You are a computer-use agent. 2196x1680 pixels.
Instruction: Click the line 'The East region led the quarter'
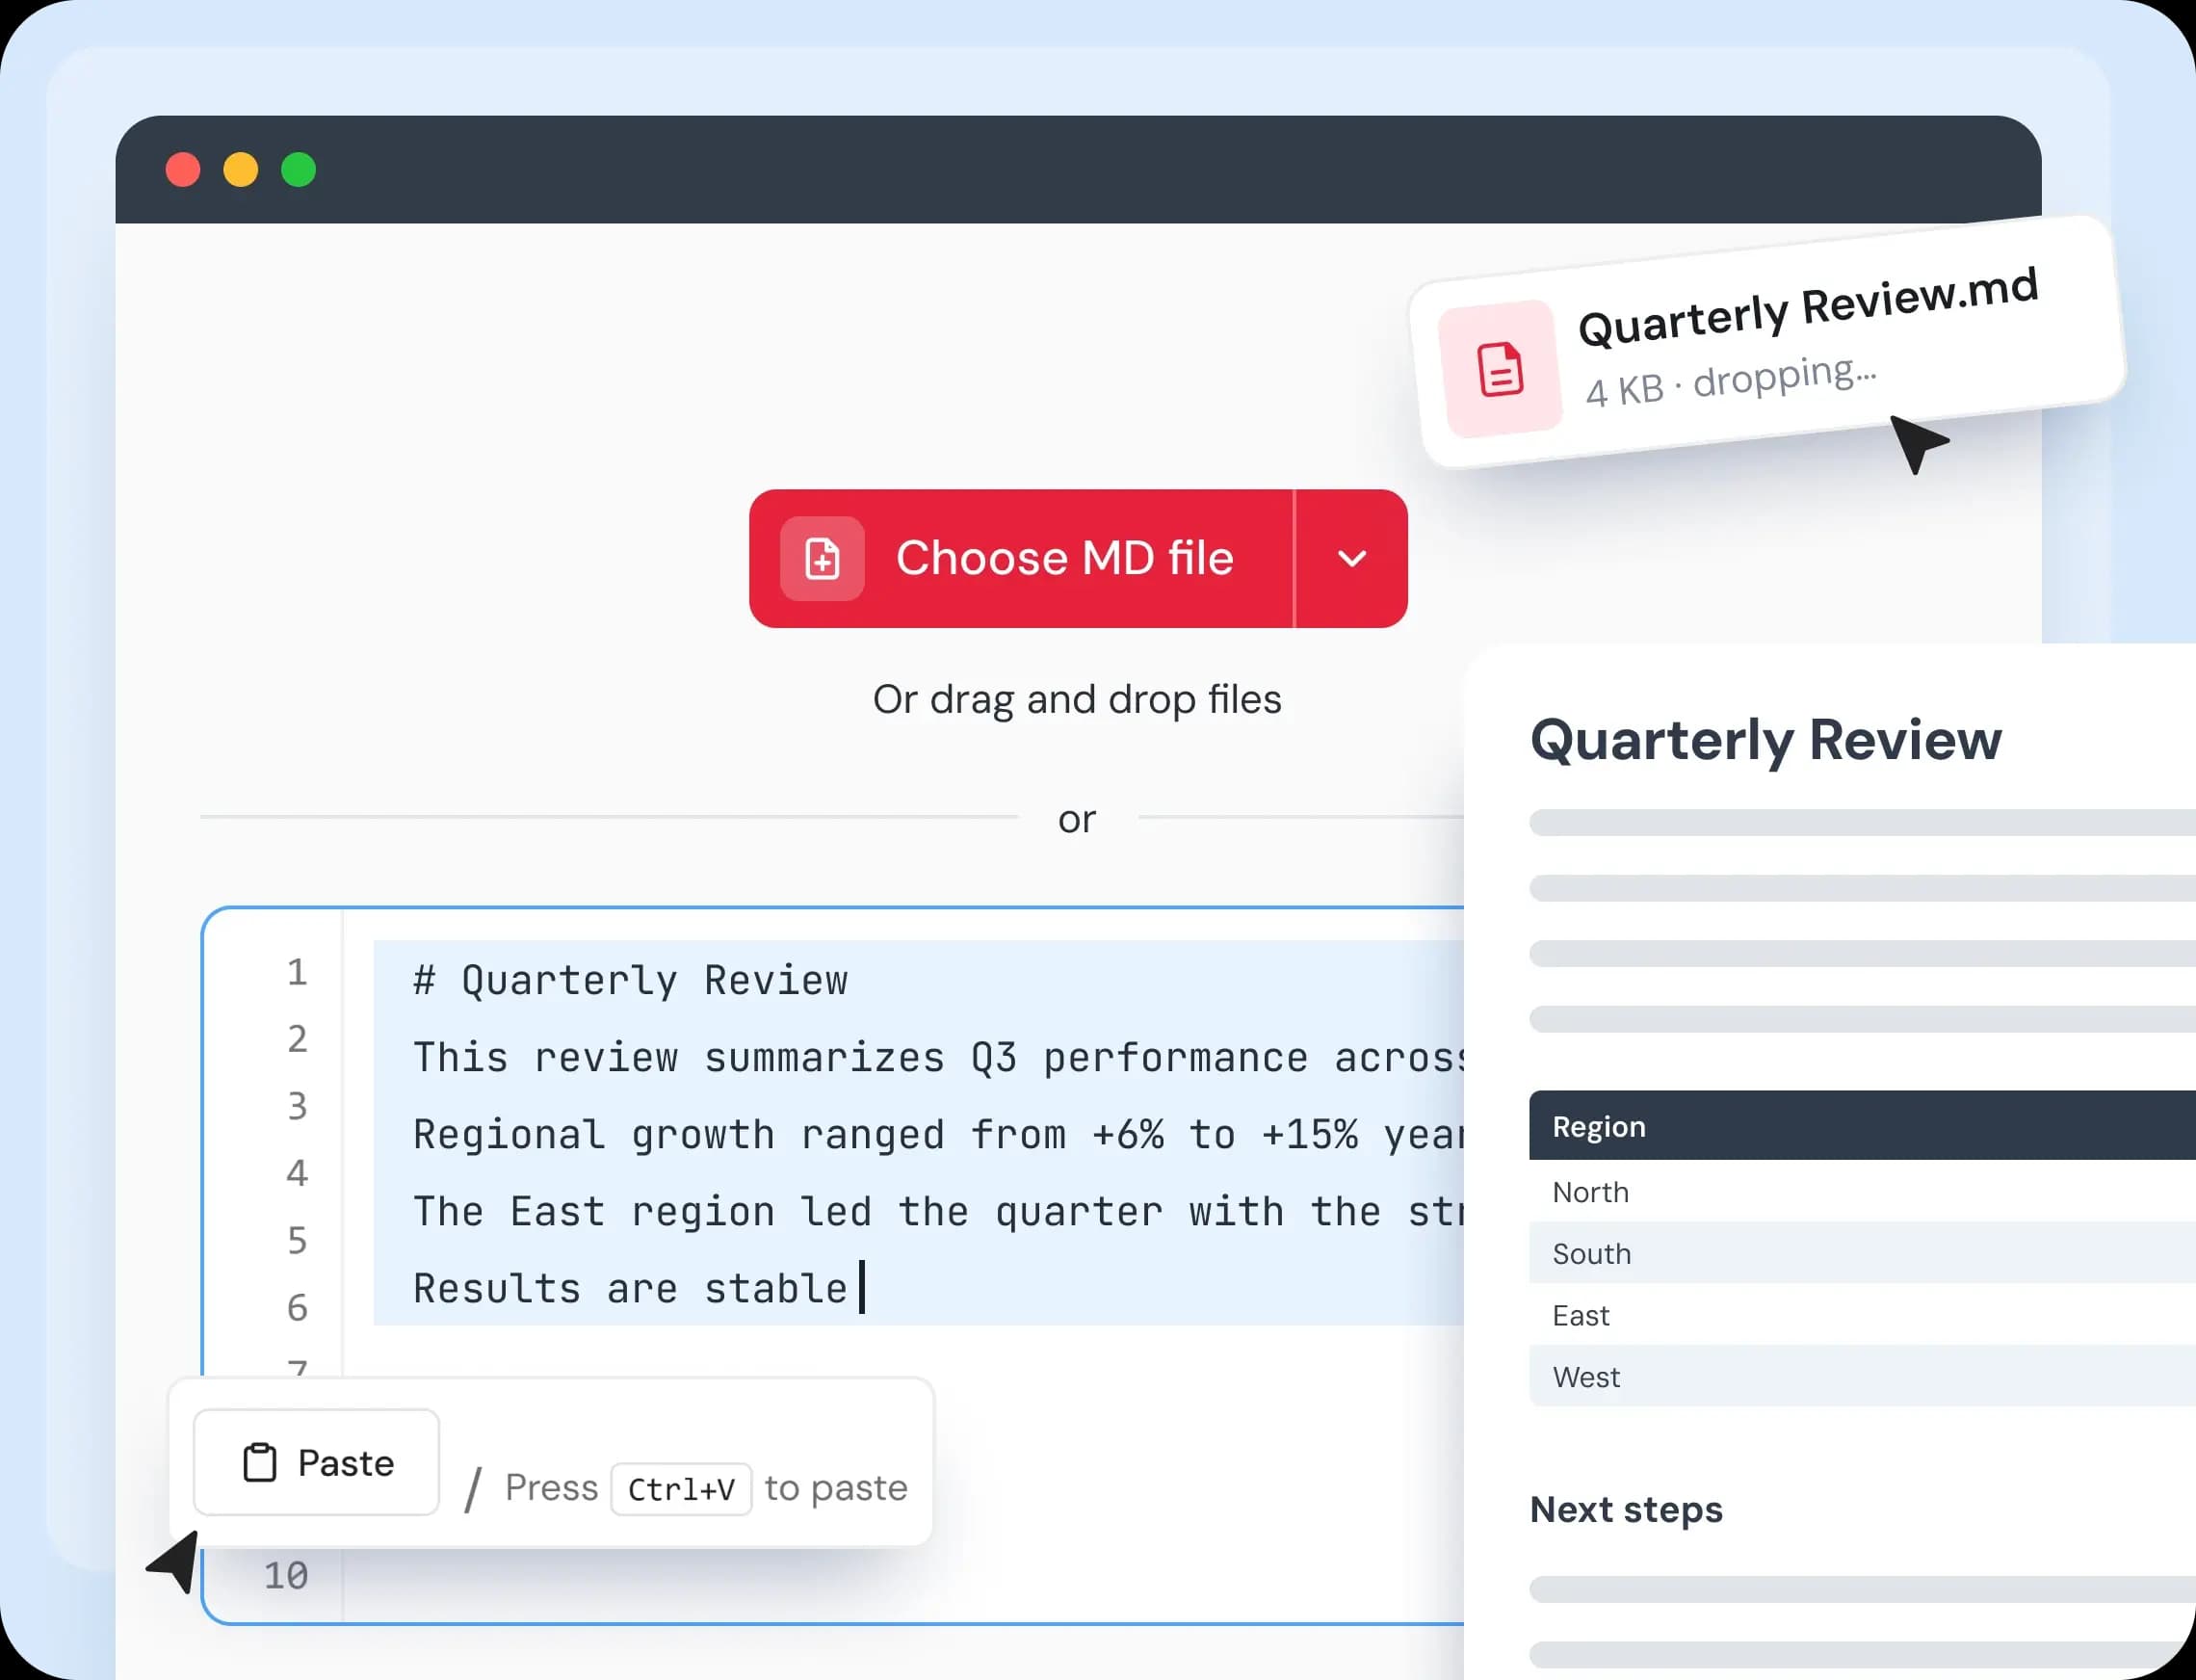938,1211
